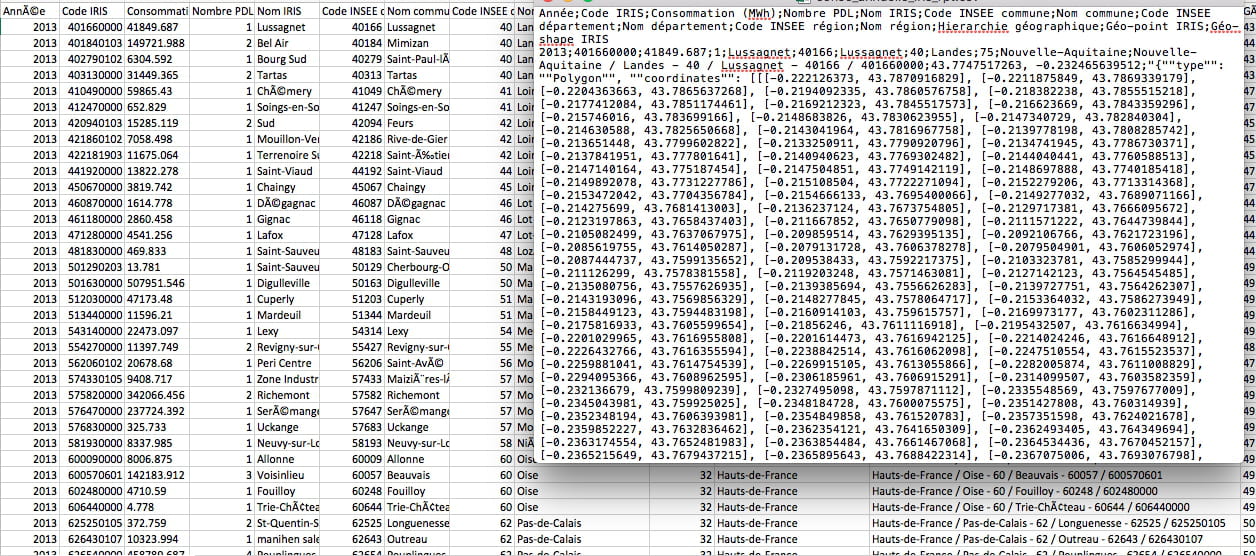This screenshot has width=1256, height=556.
Task: Click the Outreau commune cell
Action: (417, 539)
